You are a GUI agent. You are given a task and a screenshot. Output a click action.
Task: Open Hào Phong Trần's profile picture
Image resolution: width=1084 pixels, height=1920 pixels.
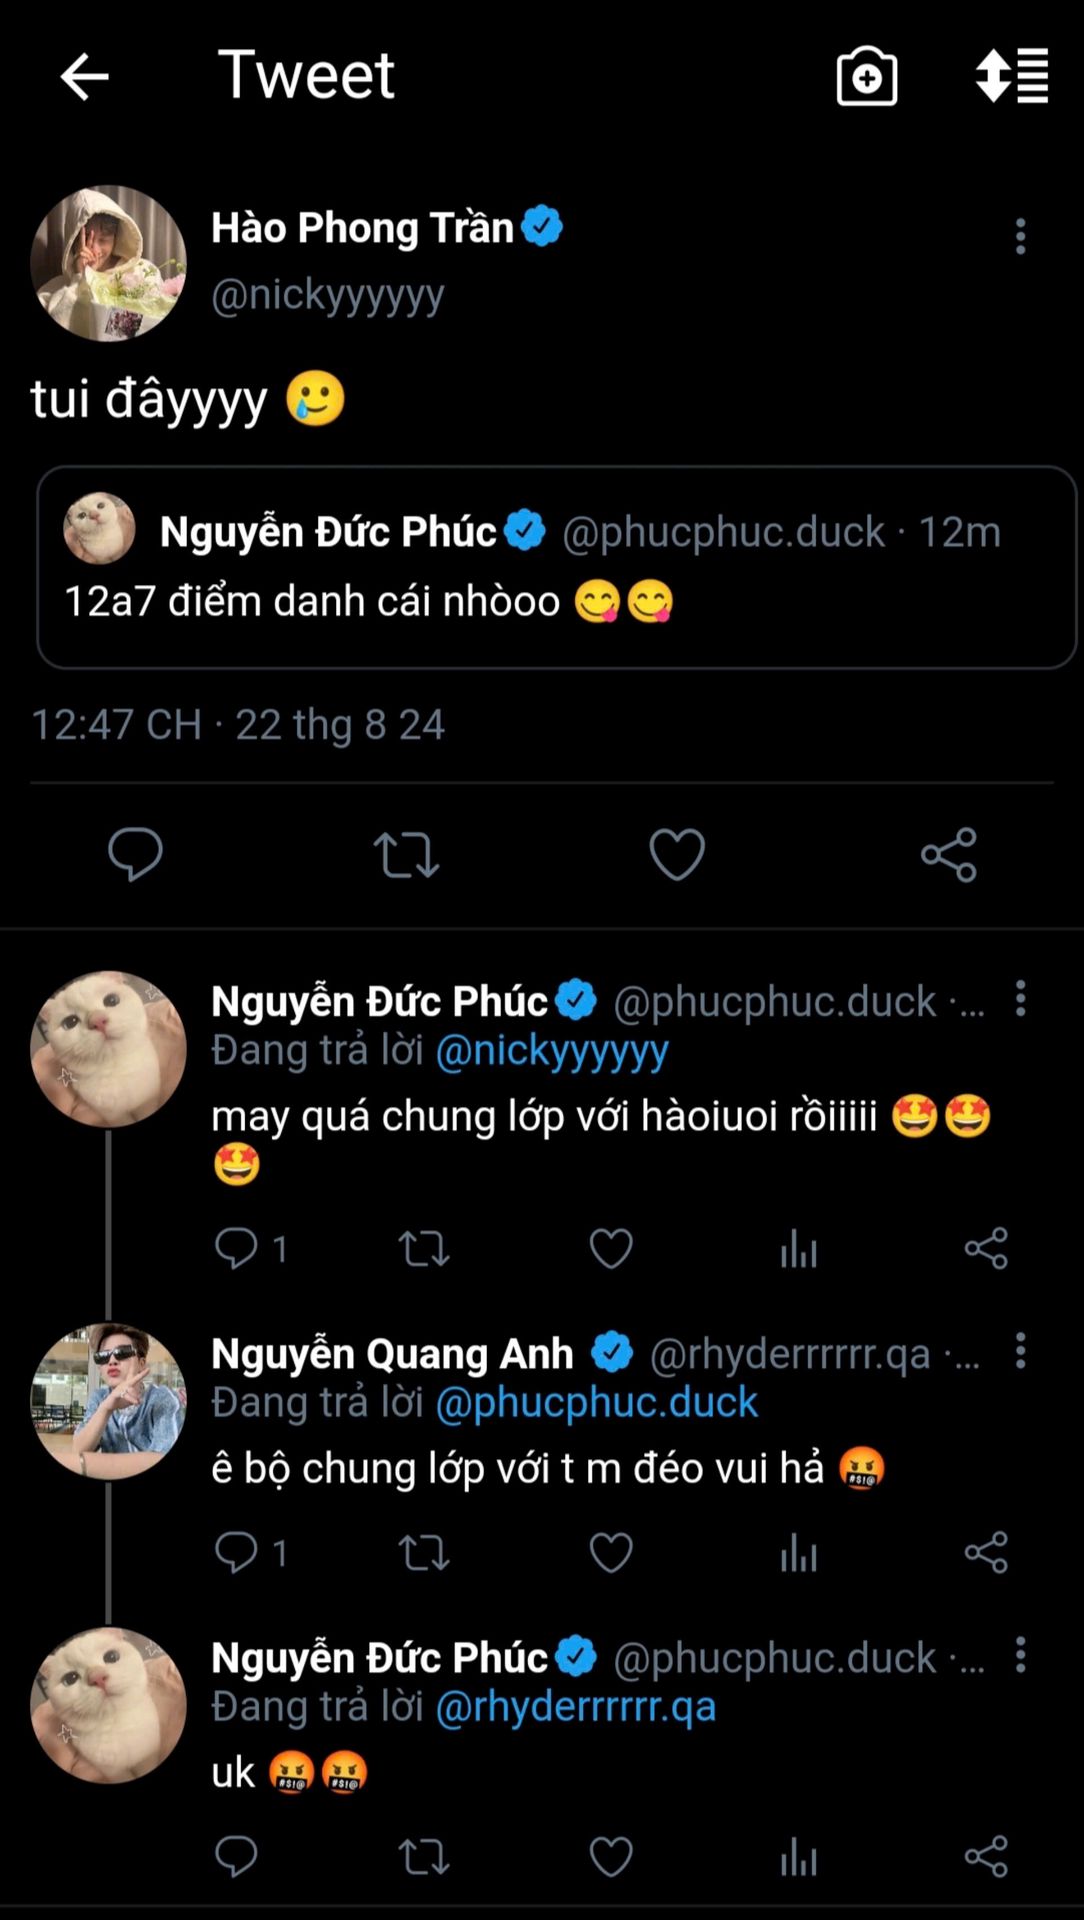(x=108, y=263)
